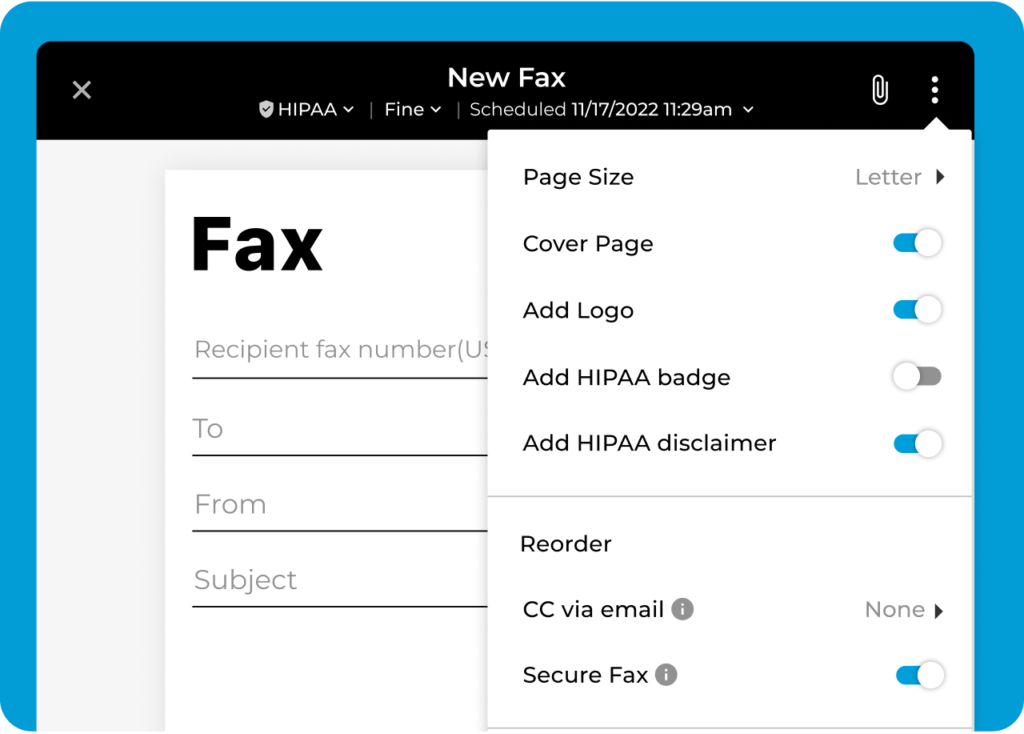Screen dimensions: 1024x734
Task: Click the info icon beside Secure Fax
Action: point(667,675)
